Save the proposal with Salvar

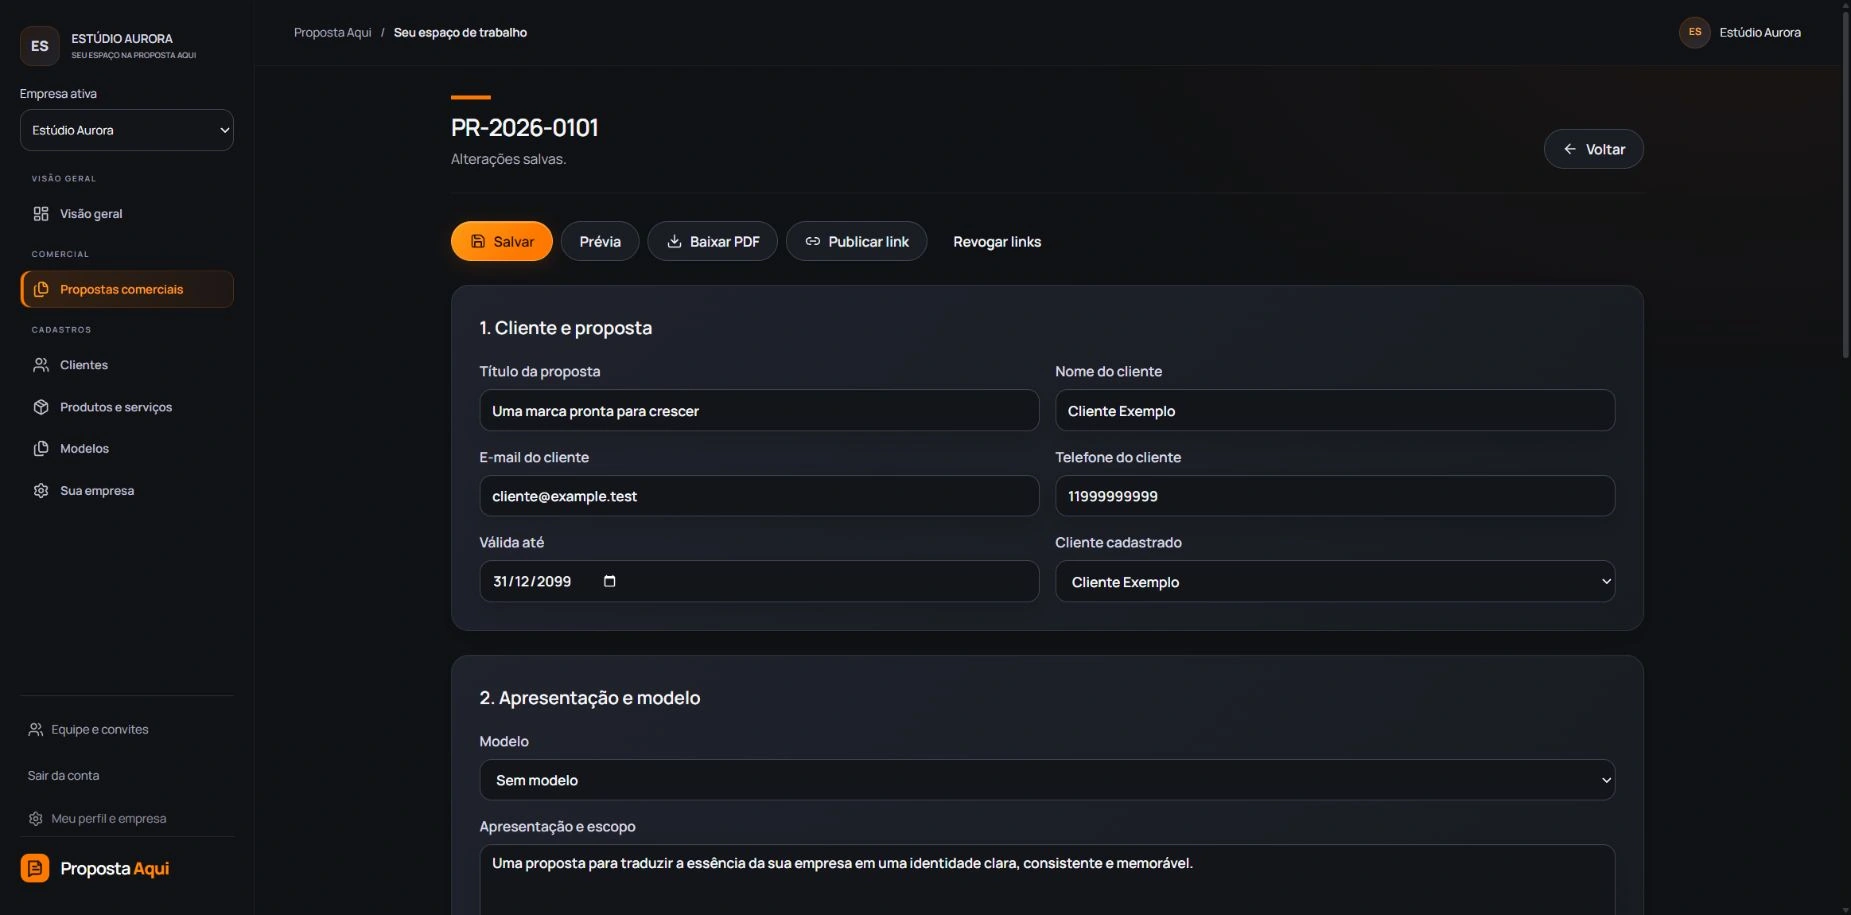point(502,241)
